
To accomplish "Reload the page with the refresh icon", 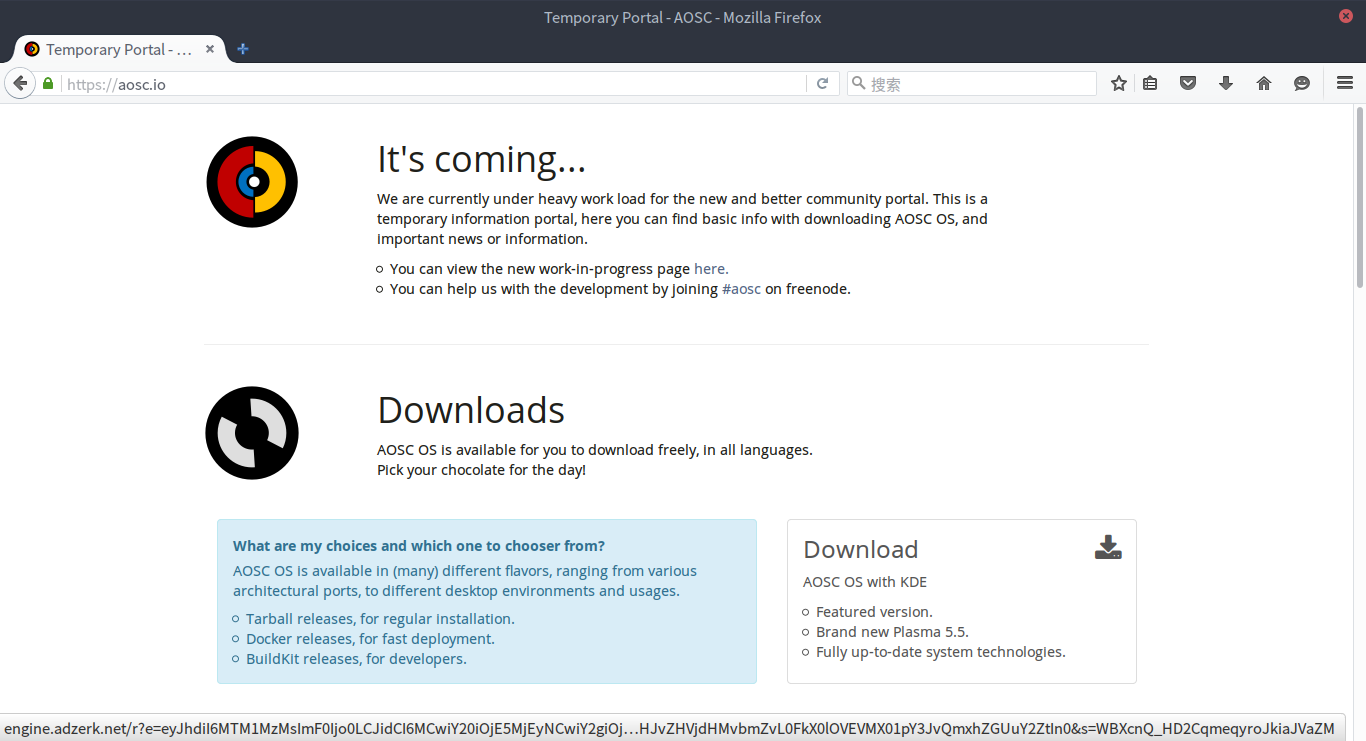I will click(822, 84).
